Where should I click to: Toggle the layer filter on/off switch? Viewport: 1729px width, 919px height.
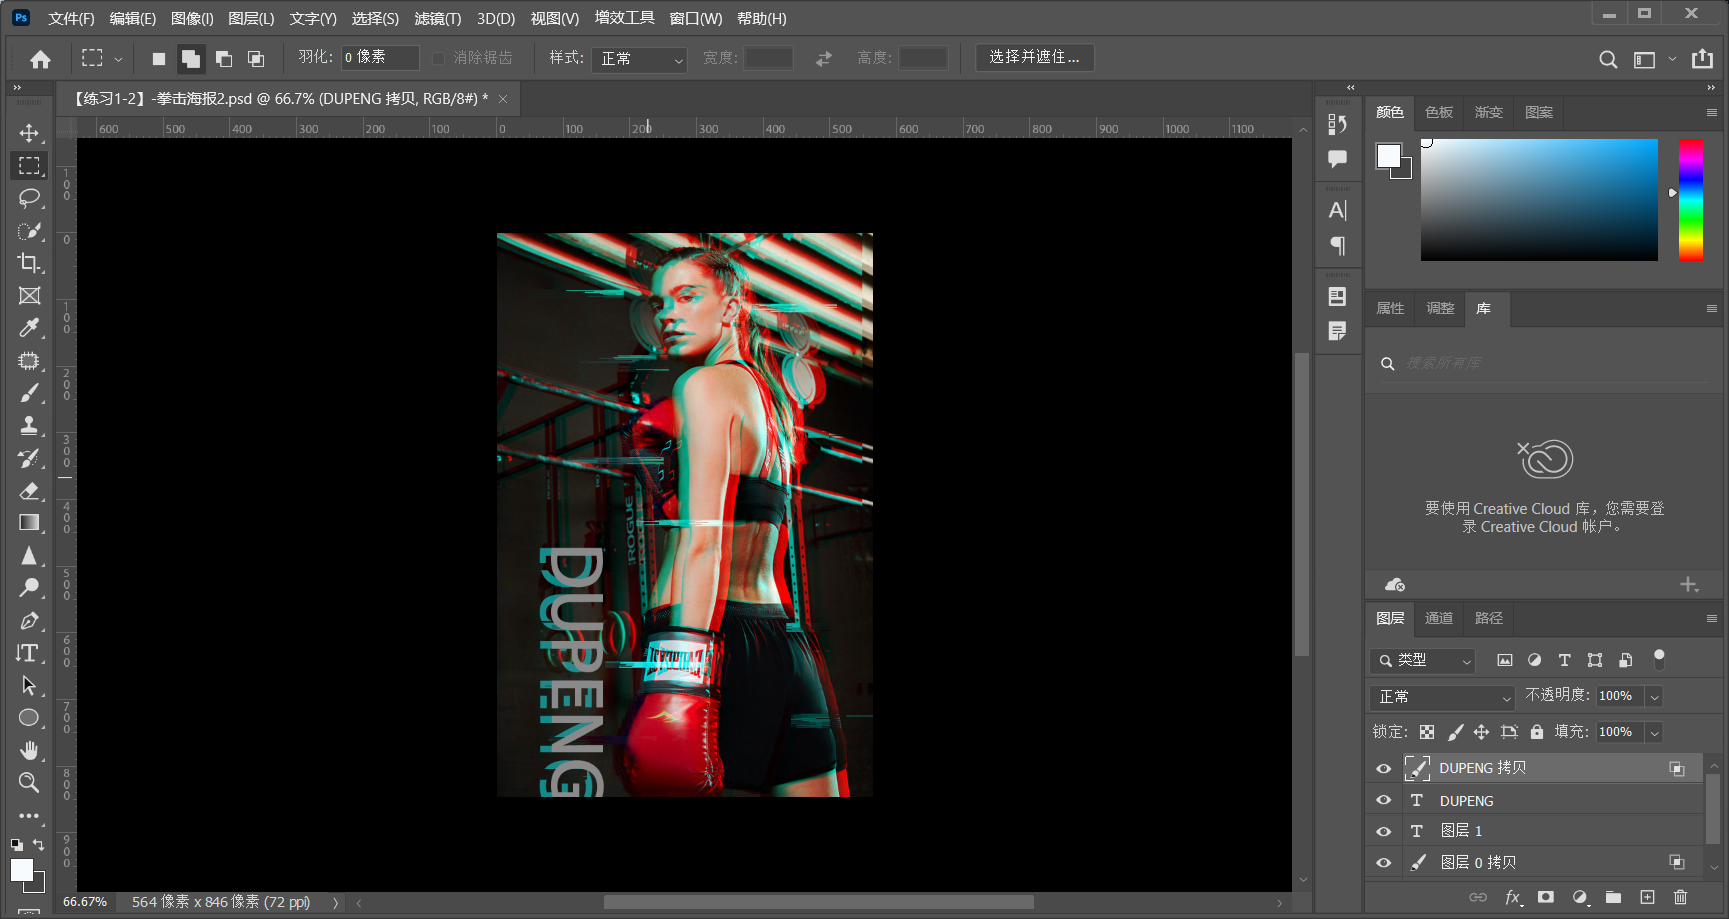[x=1659, y=659]
